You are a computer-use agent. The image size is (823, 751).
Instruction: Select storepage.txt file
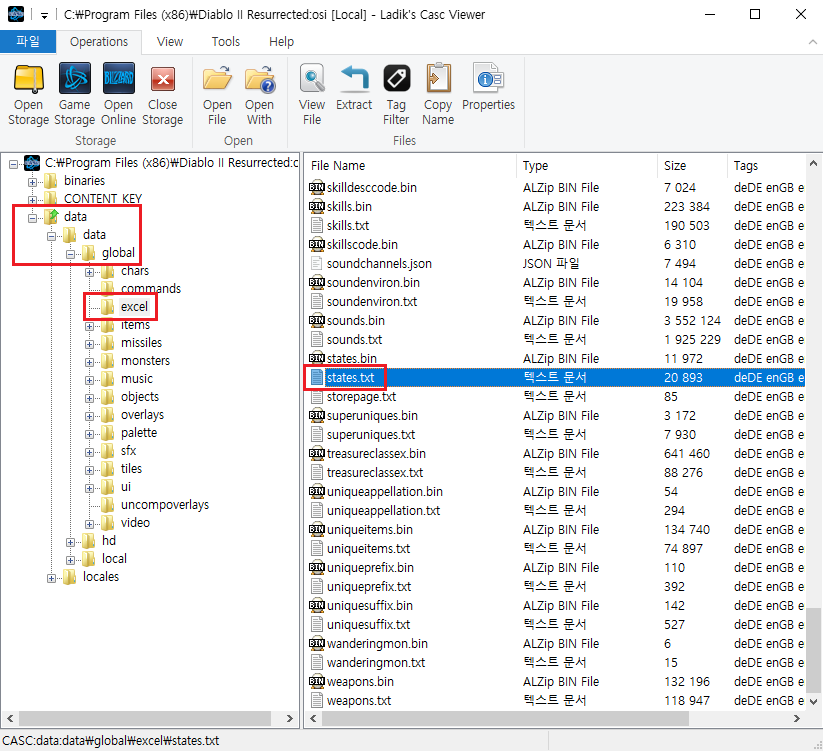[x=361, y=397]
